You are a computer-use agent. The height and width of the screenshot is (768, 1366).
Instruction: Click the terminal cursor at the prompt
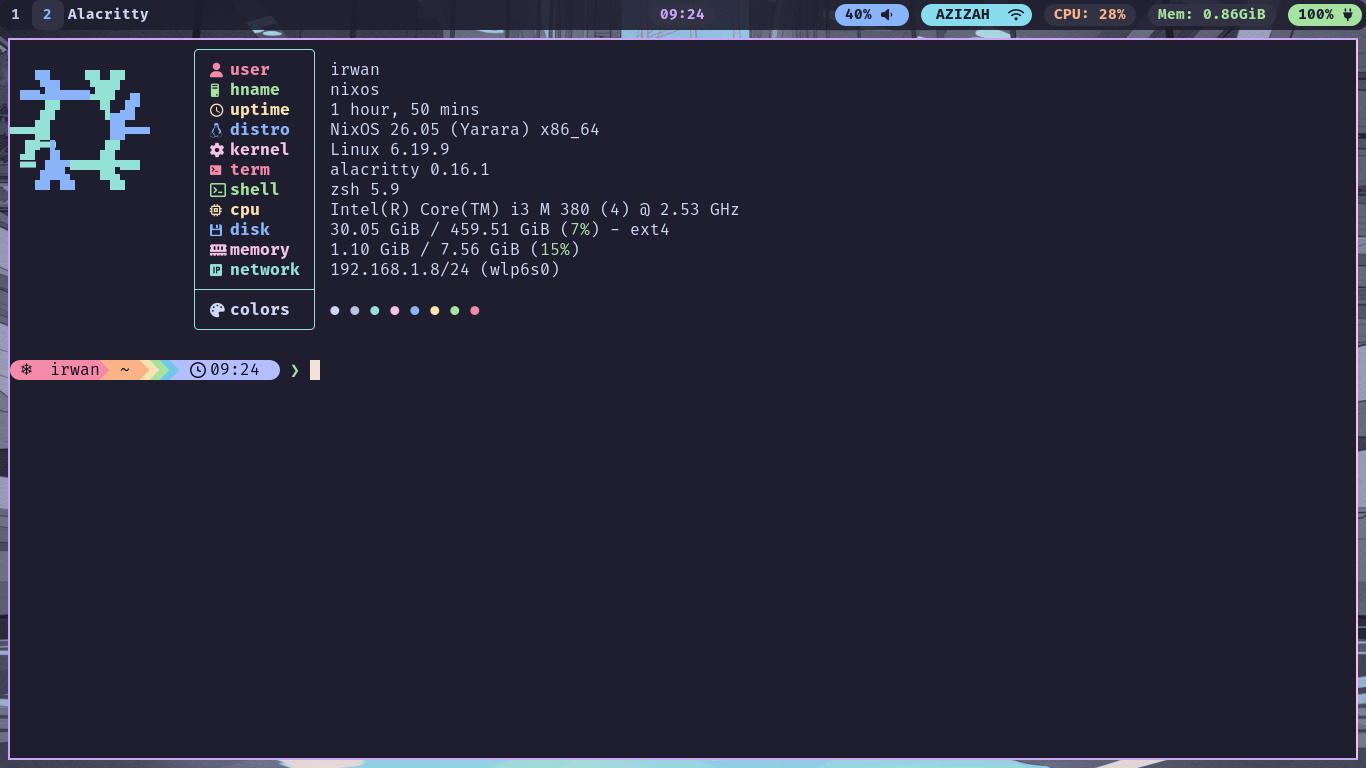pyautogui.click(x=315, y=370)
